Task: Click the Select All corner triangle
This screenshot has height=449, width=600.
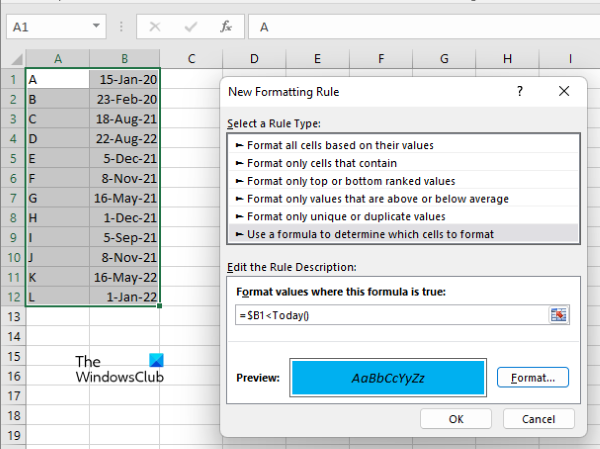Action: 13,59
